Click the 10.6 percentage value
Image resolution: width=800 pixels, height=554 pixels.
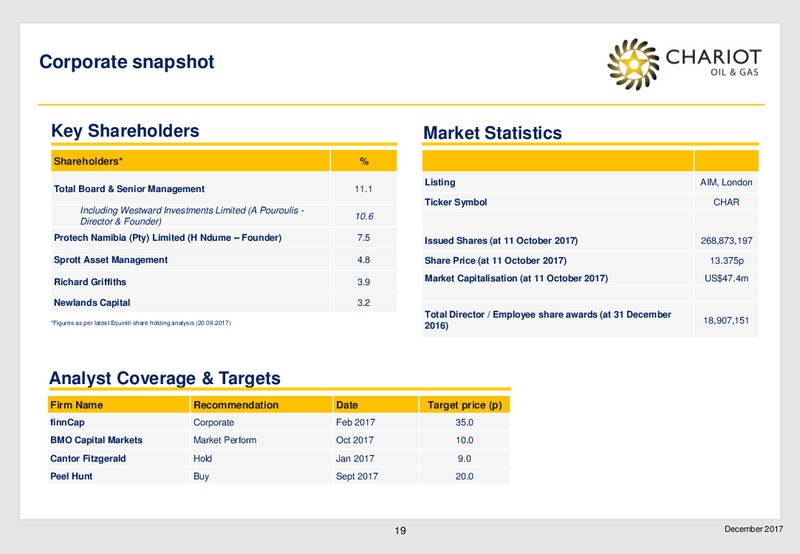click(364, 216)
